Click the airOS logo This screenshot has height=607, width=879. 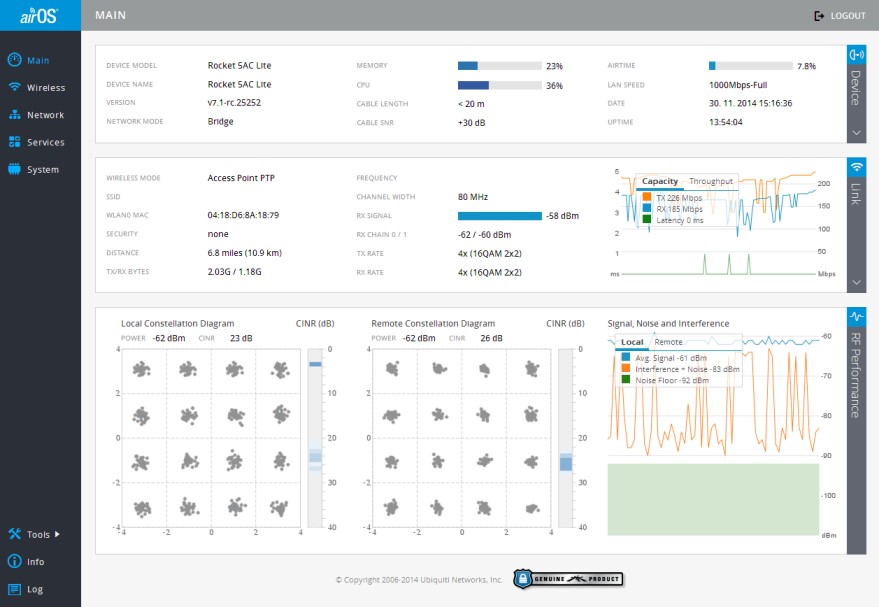pos(39,16)
